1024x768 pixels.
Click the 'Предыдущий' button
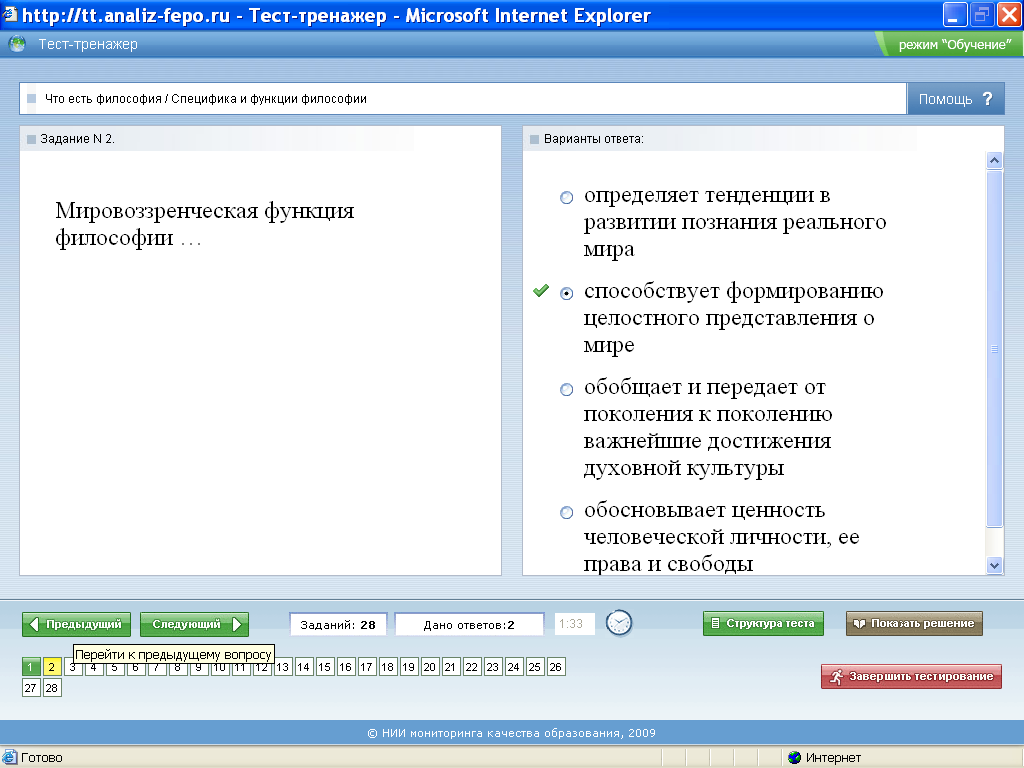tap(76, 624)
